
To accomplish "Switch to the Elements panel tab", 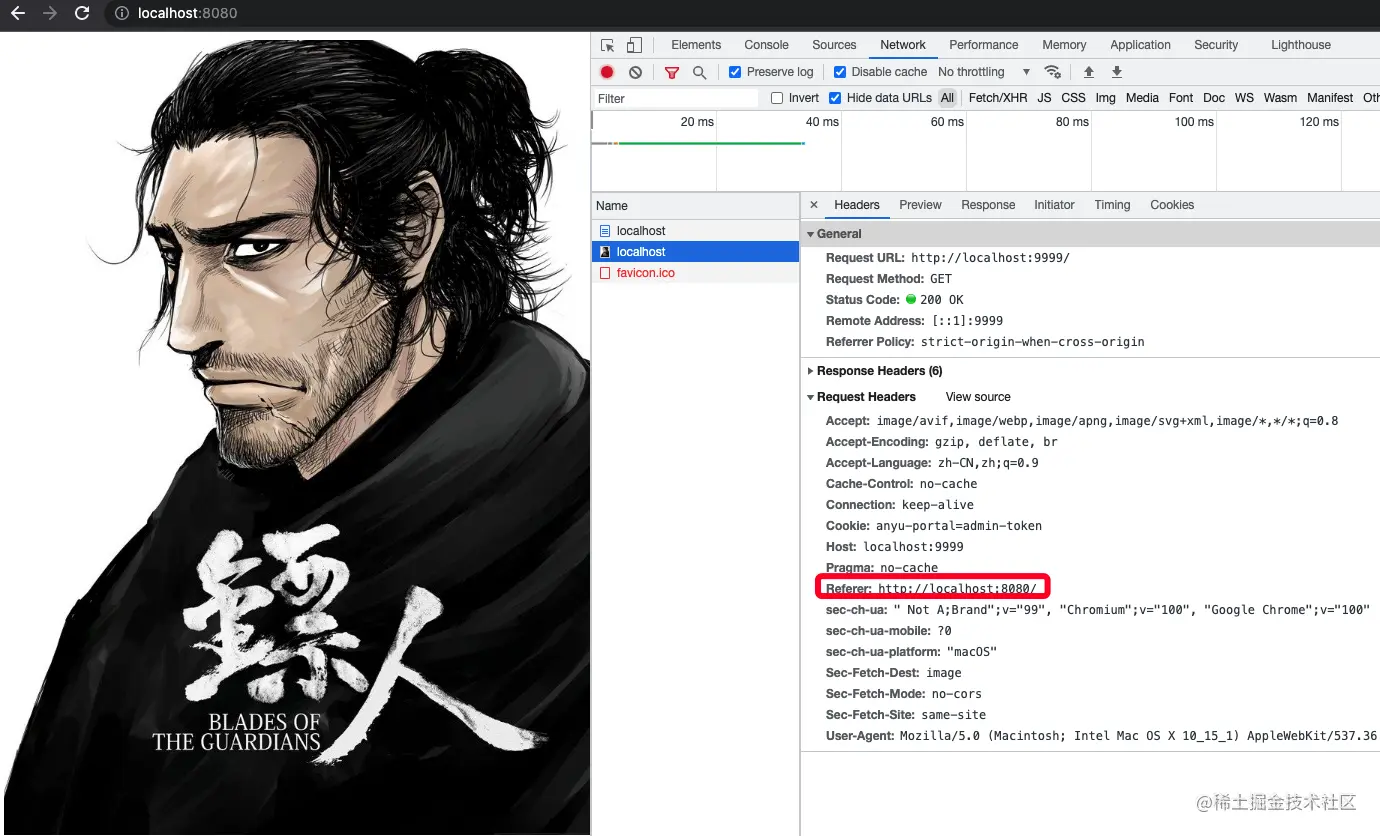I will 696,45.
